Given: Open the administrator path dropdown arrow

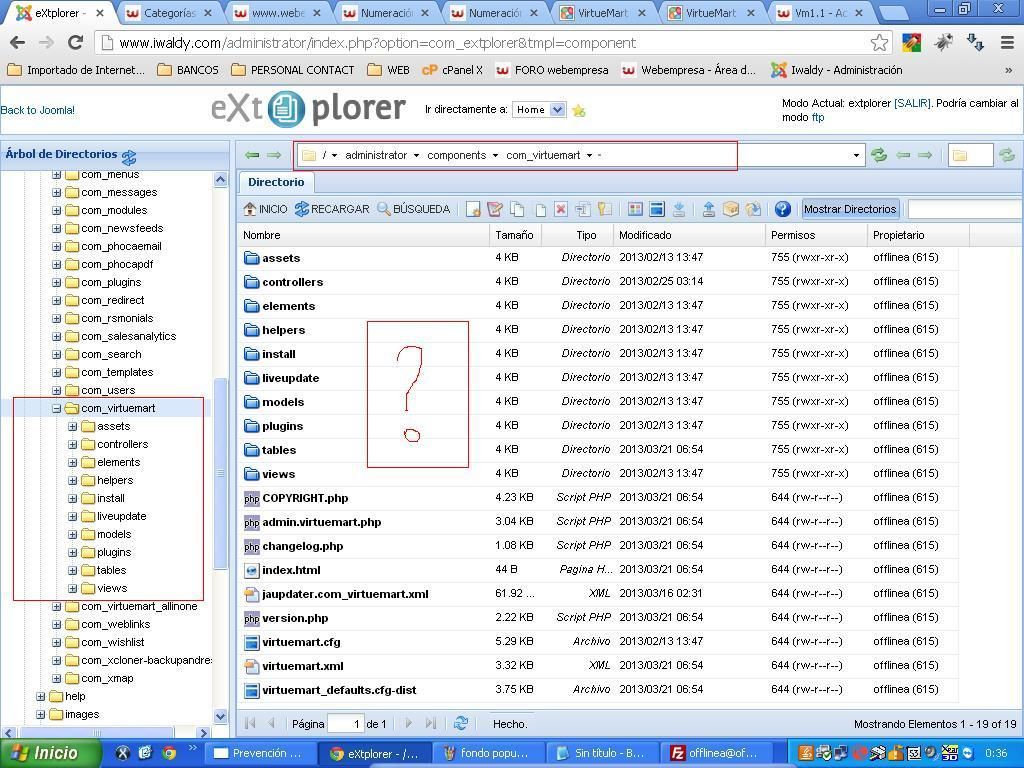Looking at the screenshot, I should point(416,155).
